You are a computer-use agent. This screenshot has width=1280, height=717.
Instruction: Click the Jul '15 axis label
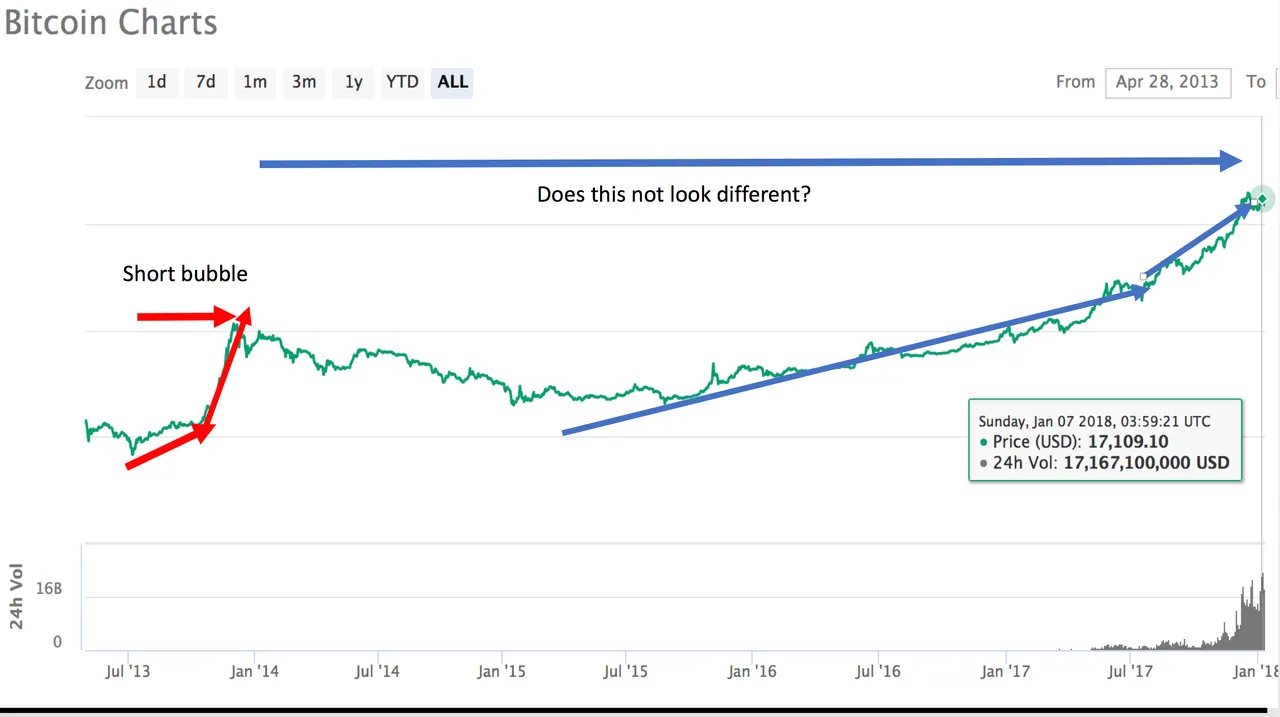tap(626, 671)
